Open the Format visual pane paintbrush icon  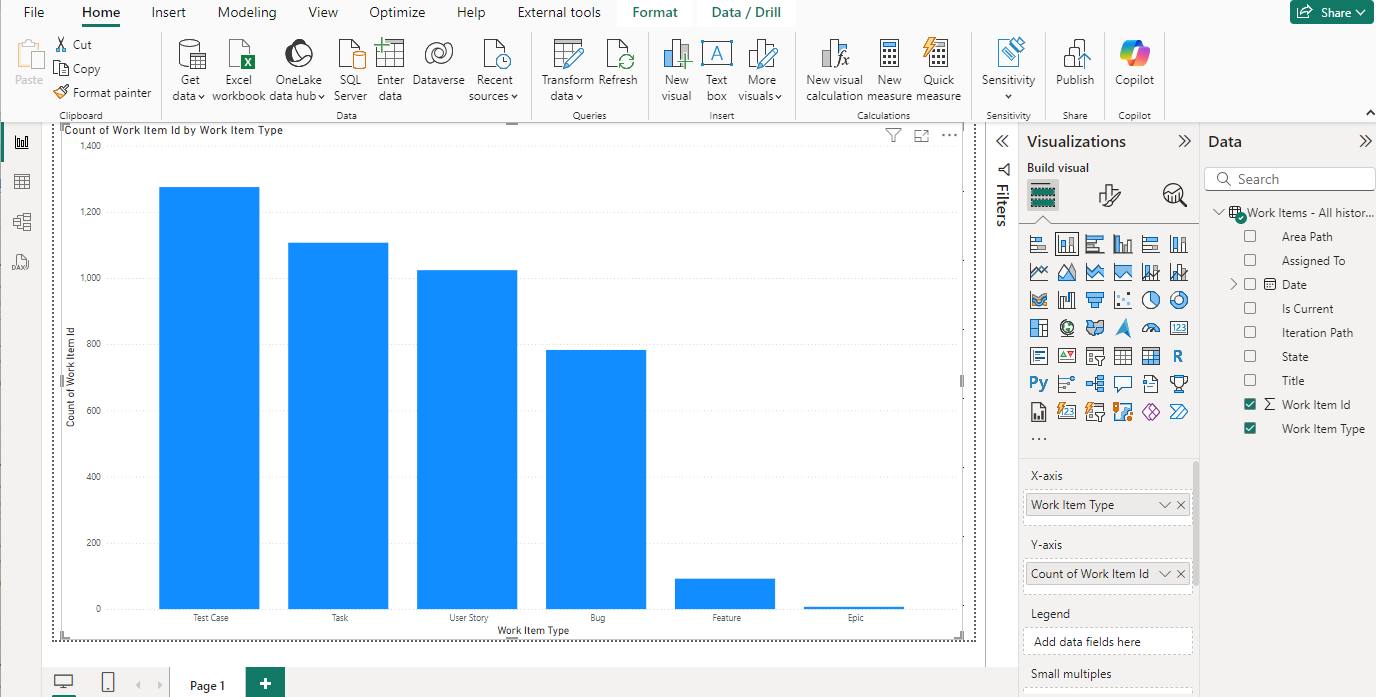click(1108, 196)
